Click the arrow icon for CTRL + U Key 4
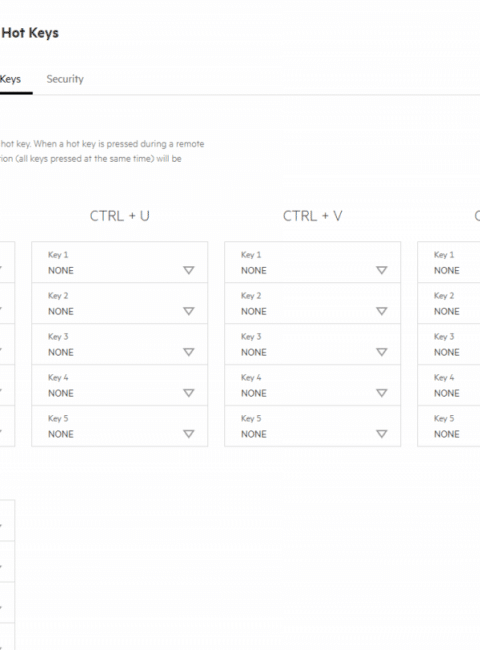Image resolution: width=480 pixels, height=650 pixels. 189,393
